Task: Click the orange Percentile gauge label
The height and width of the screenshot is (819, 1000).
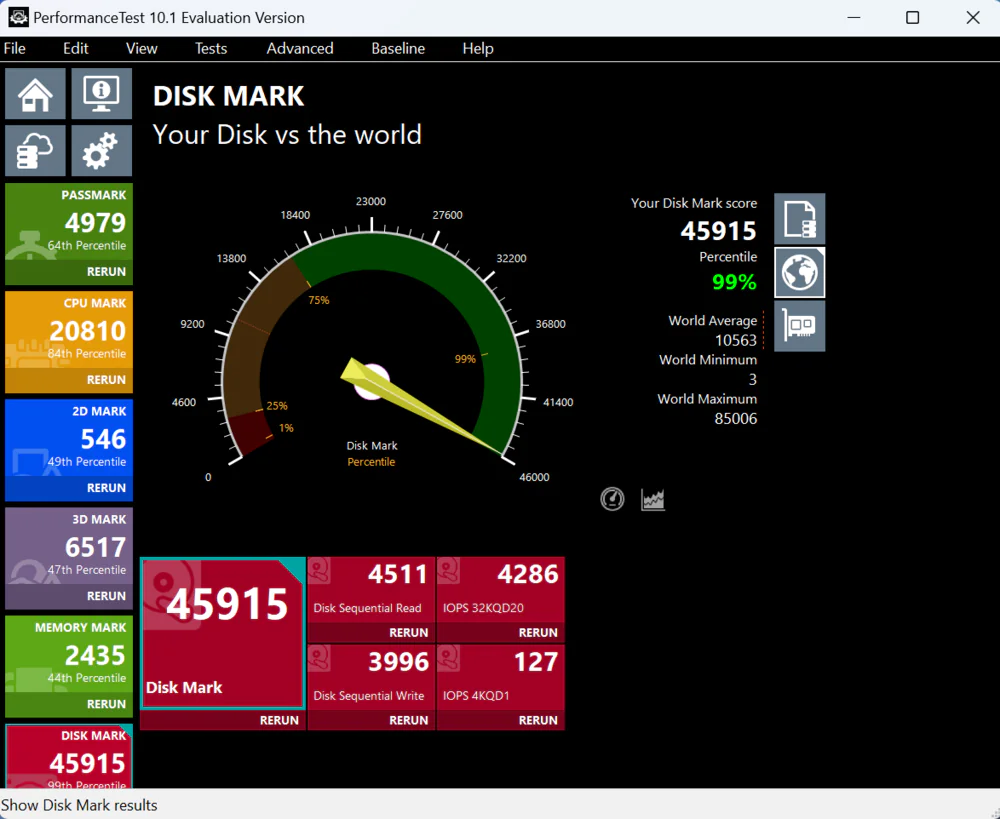Action: [371, 462]
